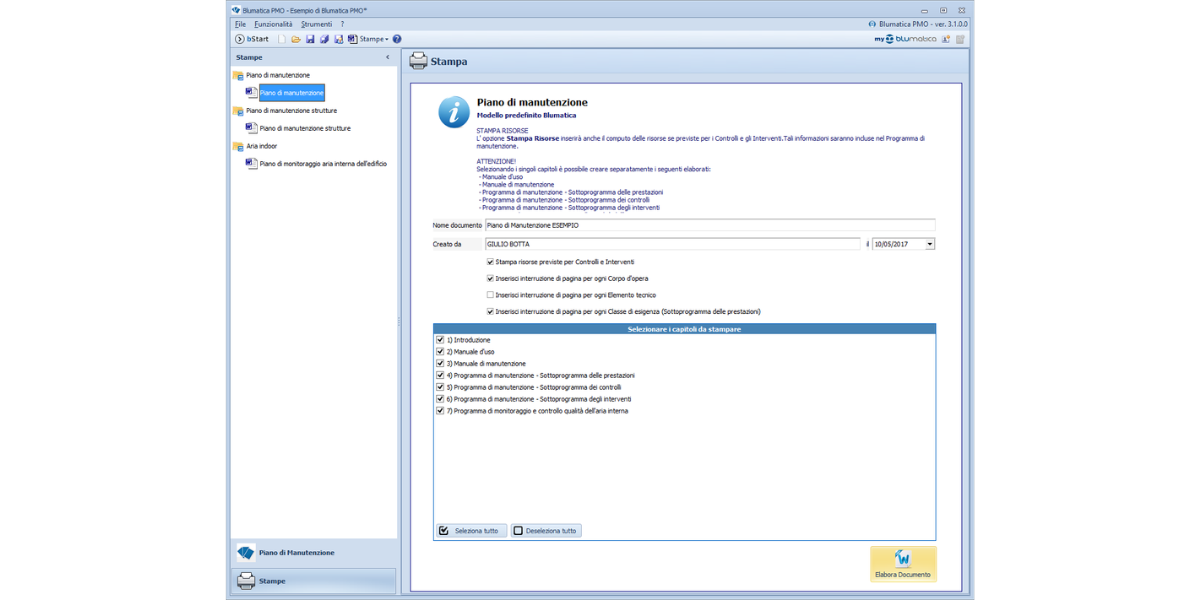Open the Funzionalità menu

pyautogui.click(x=273, y=24)
